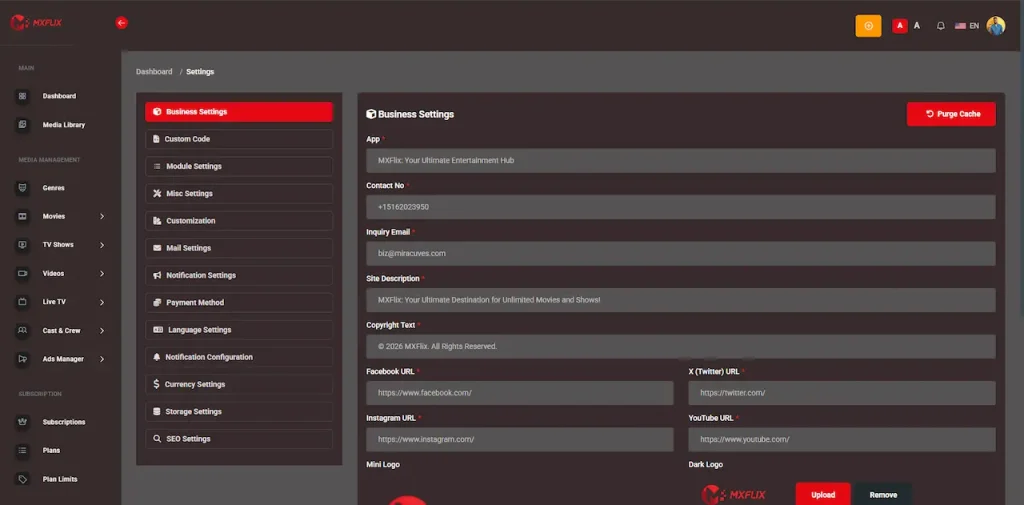Collapse sidebar with red back arrow
The width and height of the screenshot is (1024, 505).
[121, 23]
